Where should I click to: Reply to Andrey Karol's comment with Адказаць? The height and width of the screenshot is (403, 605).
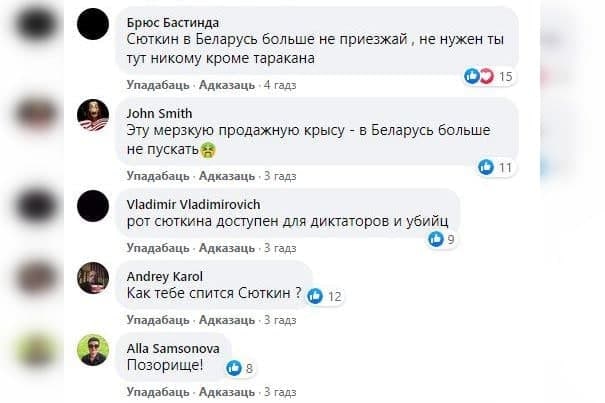[x=227, y=320]
